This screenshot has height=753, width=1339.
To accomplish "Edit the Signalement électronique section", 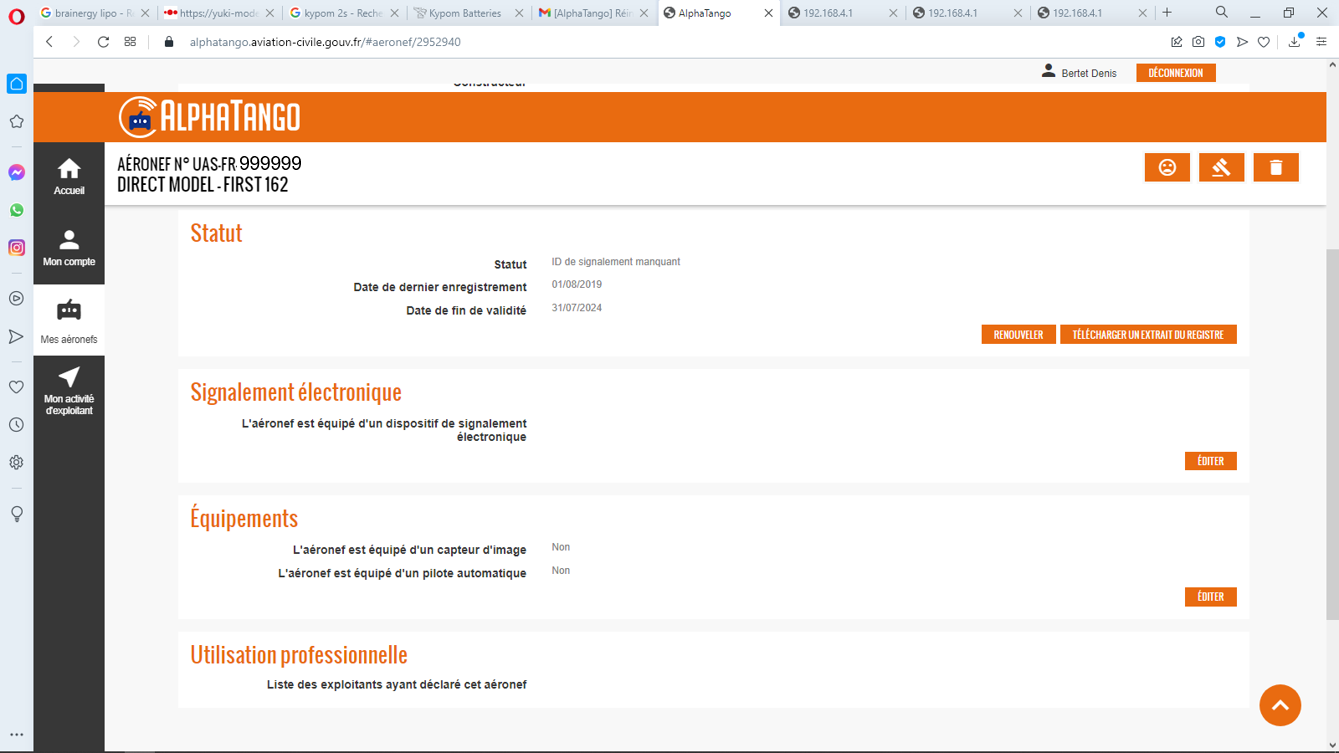I will (x=1210, y=461).
